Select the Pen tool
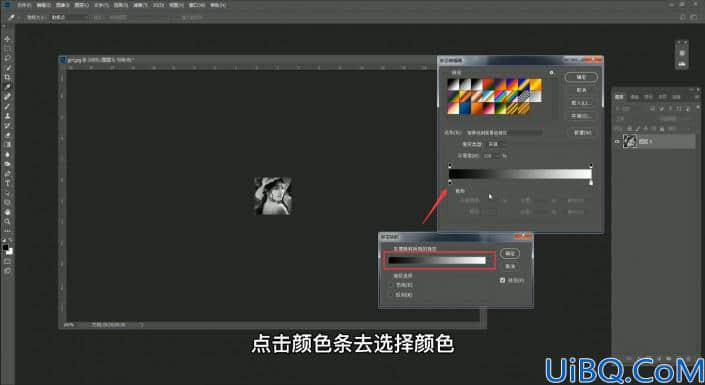Screen dimensions: 705x385 [x=7, y=174]
